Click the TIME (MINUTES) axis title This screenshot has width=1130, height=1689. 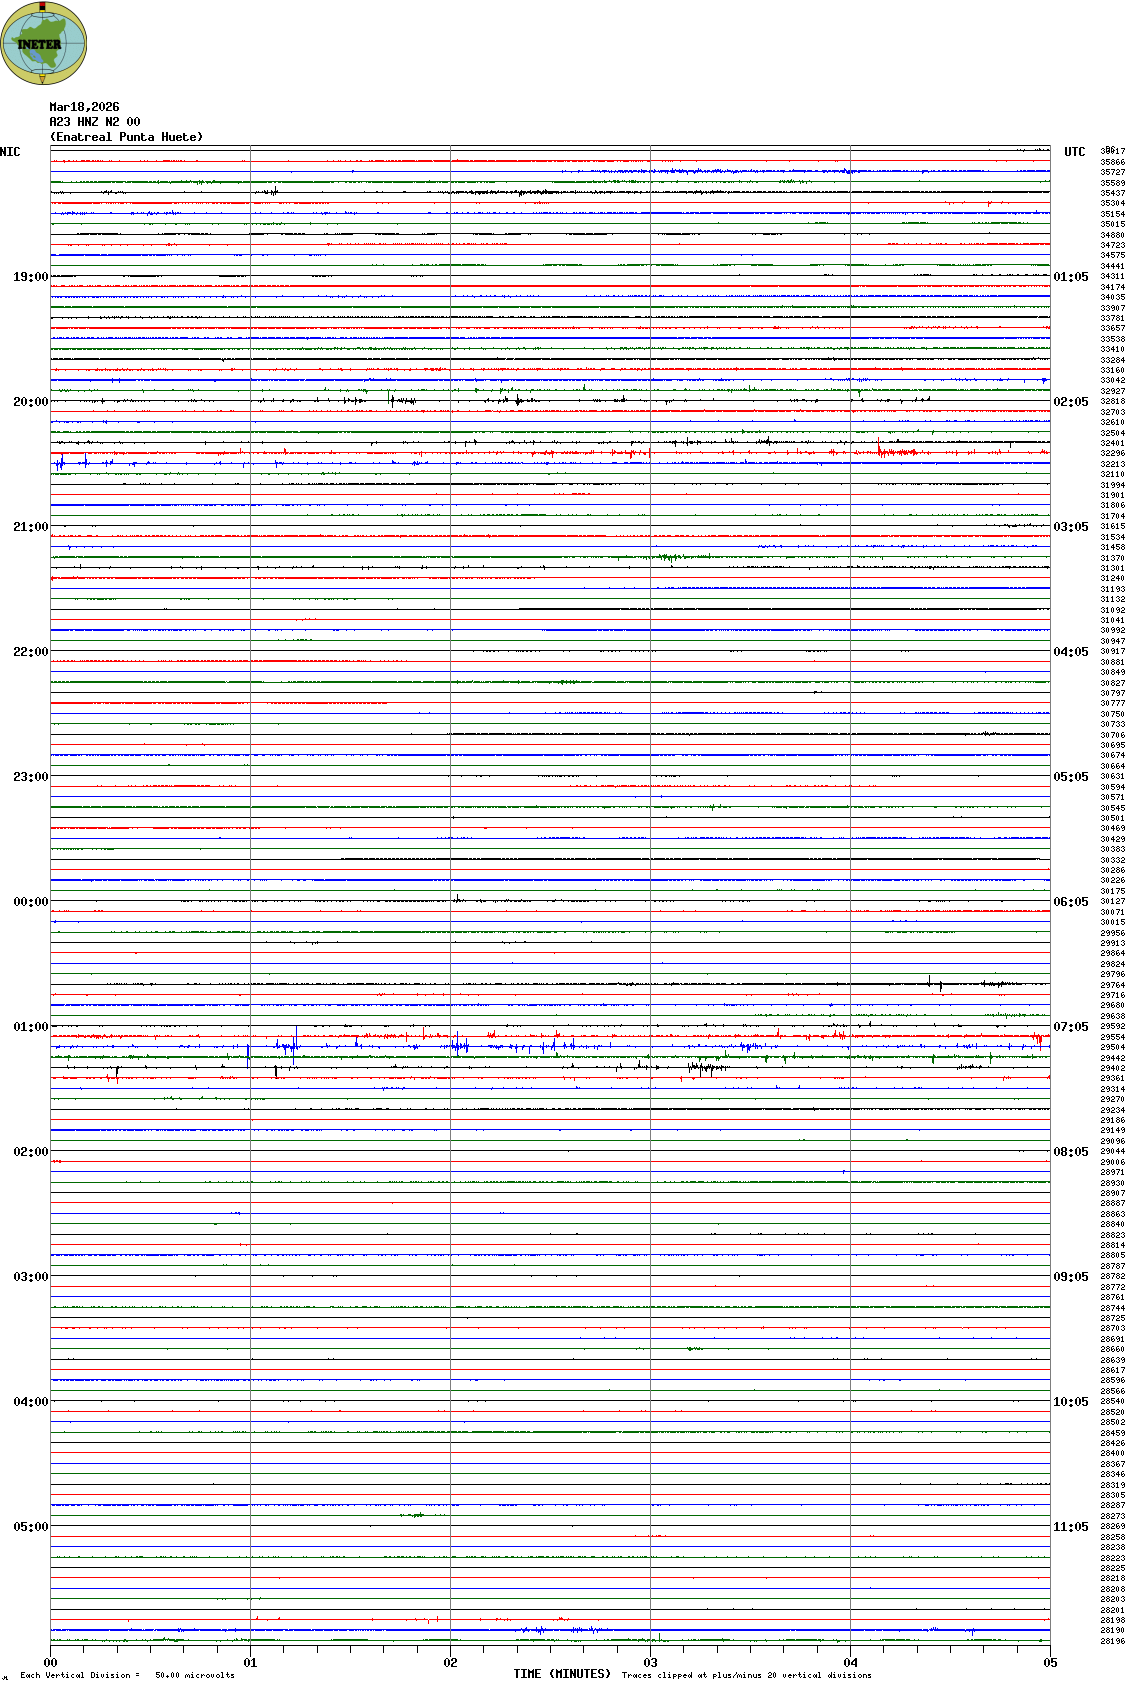(x=562, y=1674)
